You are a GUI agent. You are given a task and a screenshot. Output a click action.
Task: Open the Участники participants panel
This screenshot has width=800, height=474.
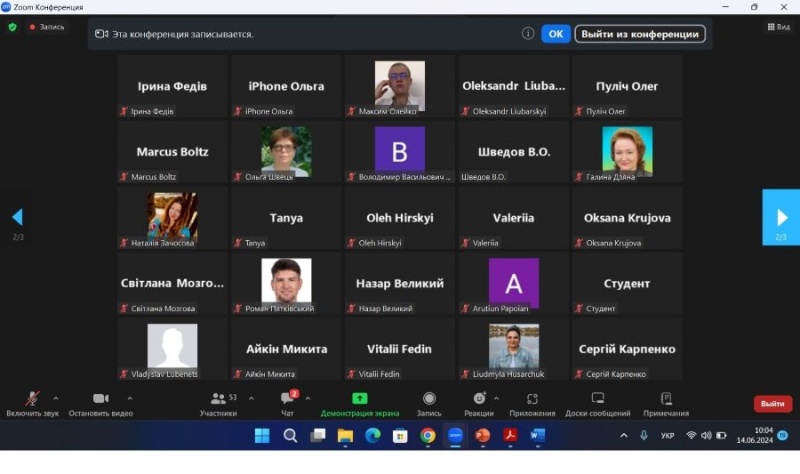(x=218, y=399)
